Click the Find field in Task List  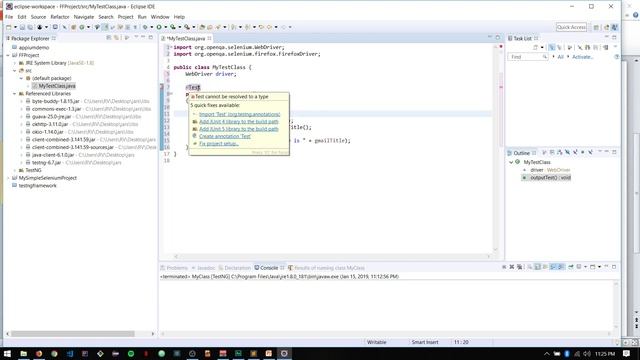click(527, 57)
